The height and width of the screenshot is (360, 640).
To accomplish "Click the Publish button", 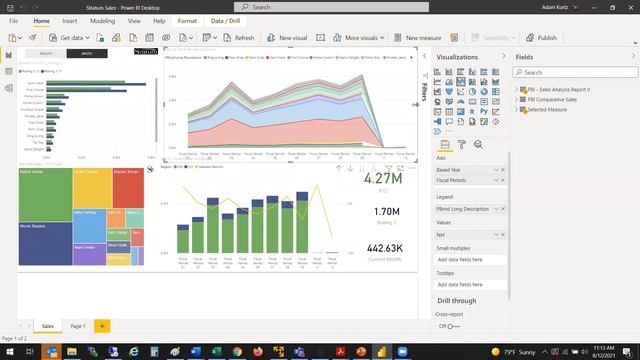I will point(541,38).
